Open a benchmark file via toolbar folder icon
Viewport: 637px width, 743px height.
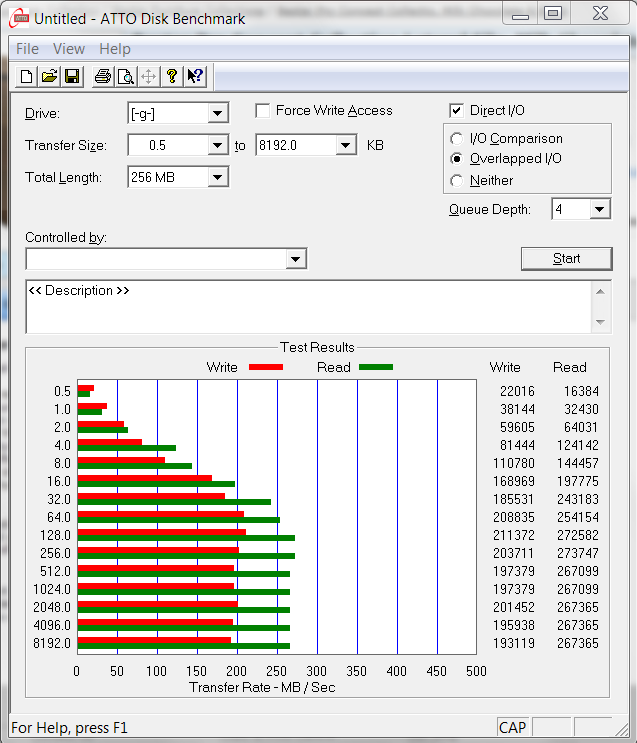[x=49, y=77]
